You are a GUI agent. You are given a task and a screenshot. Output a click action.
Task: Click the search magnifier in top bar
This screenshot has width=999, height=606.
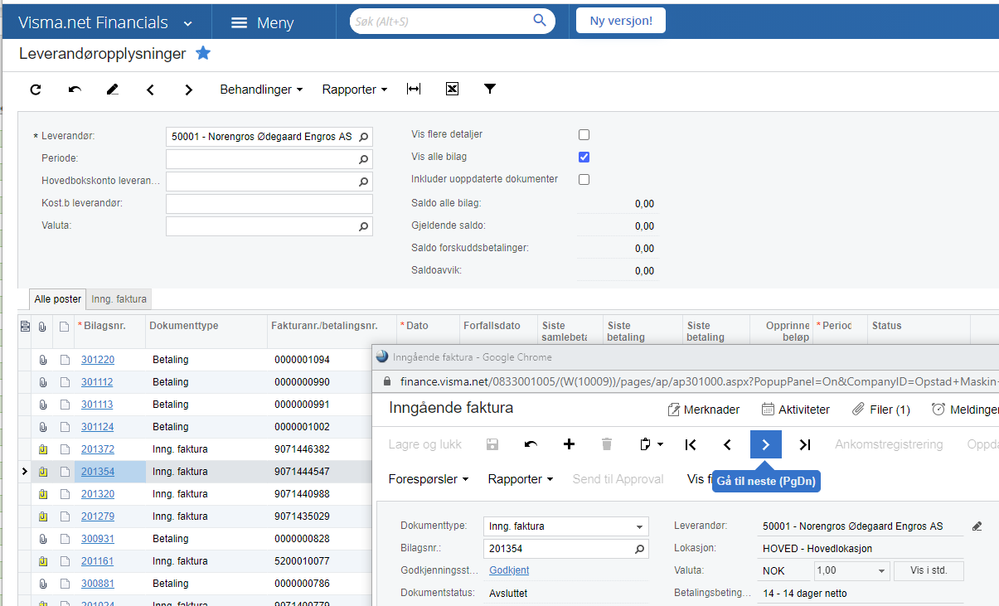click(539, 20)
